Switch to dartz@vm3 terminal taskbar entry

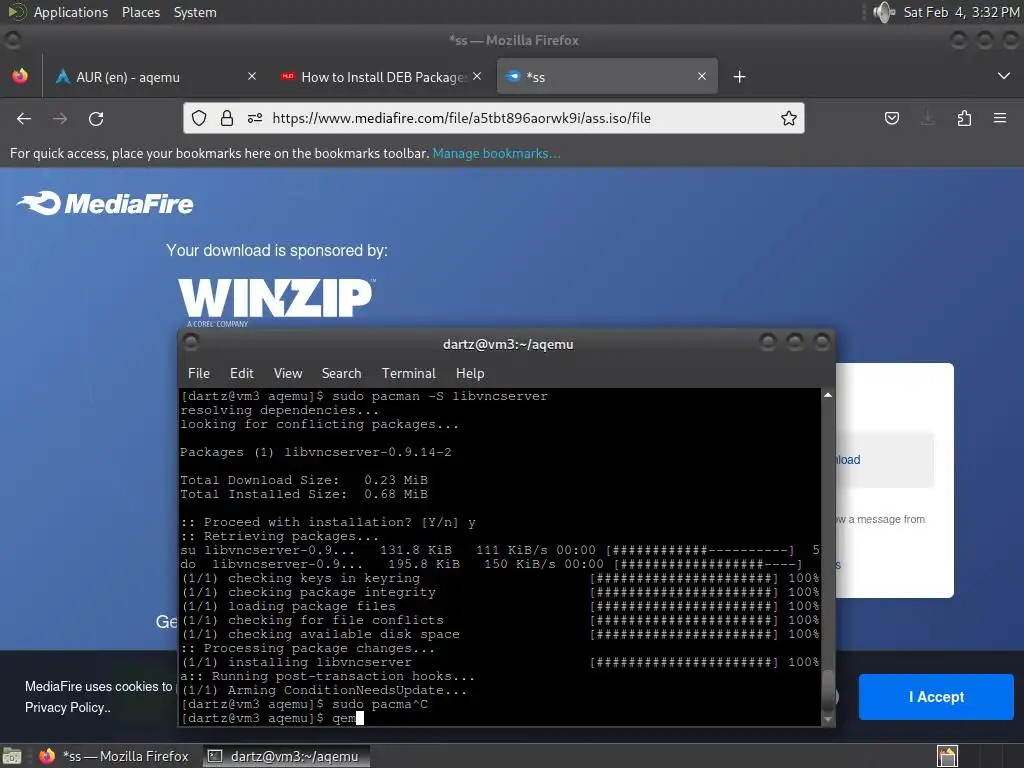286,756
